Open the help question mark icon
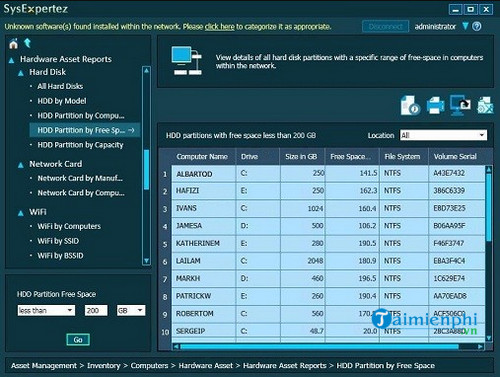Screen dimensions: 500x377 477,26
